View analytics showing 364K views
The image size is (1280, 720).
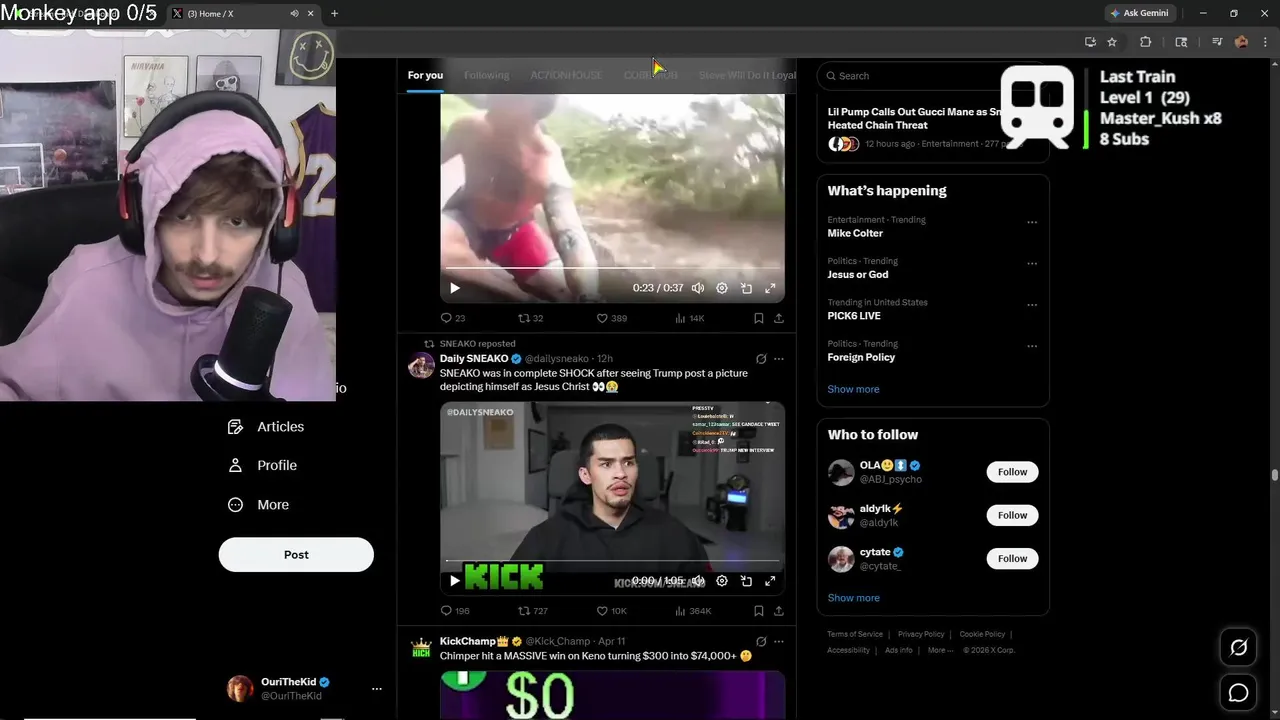pyautogui.click(x=692, y=611)
